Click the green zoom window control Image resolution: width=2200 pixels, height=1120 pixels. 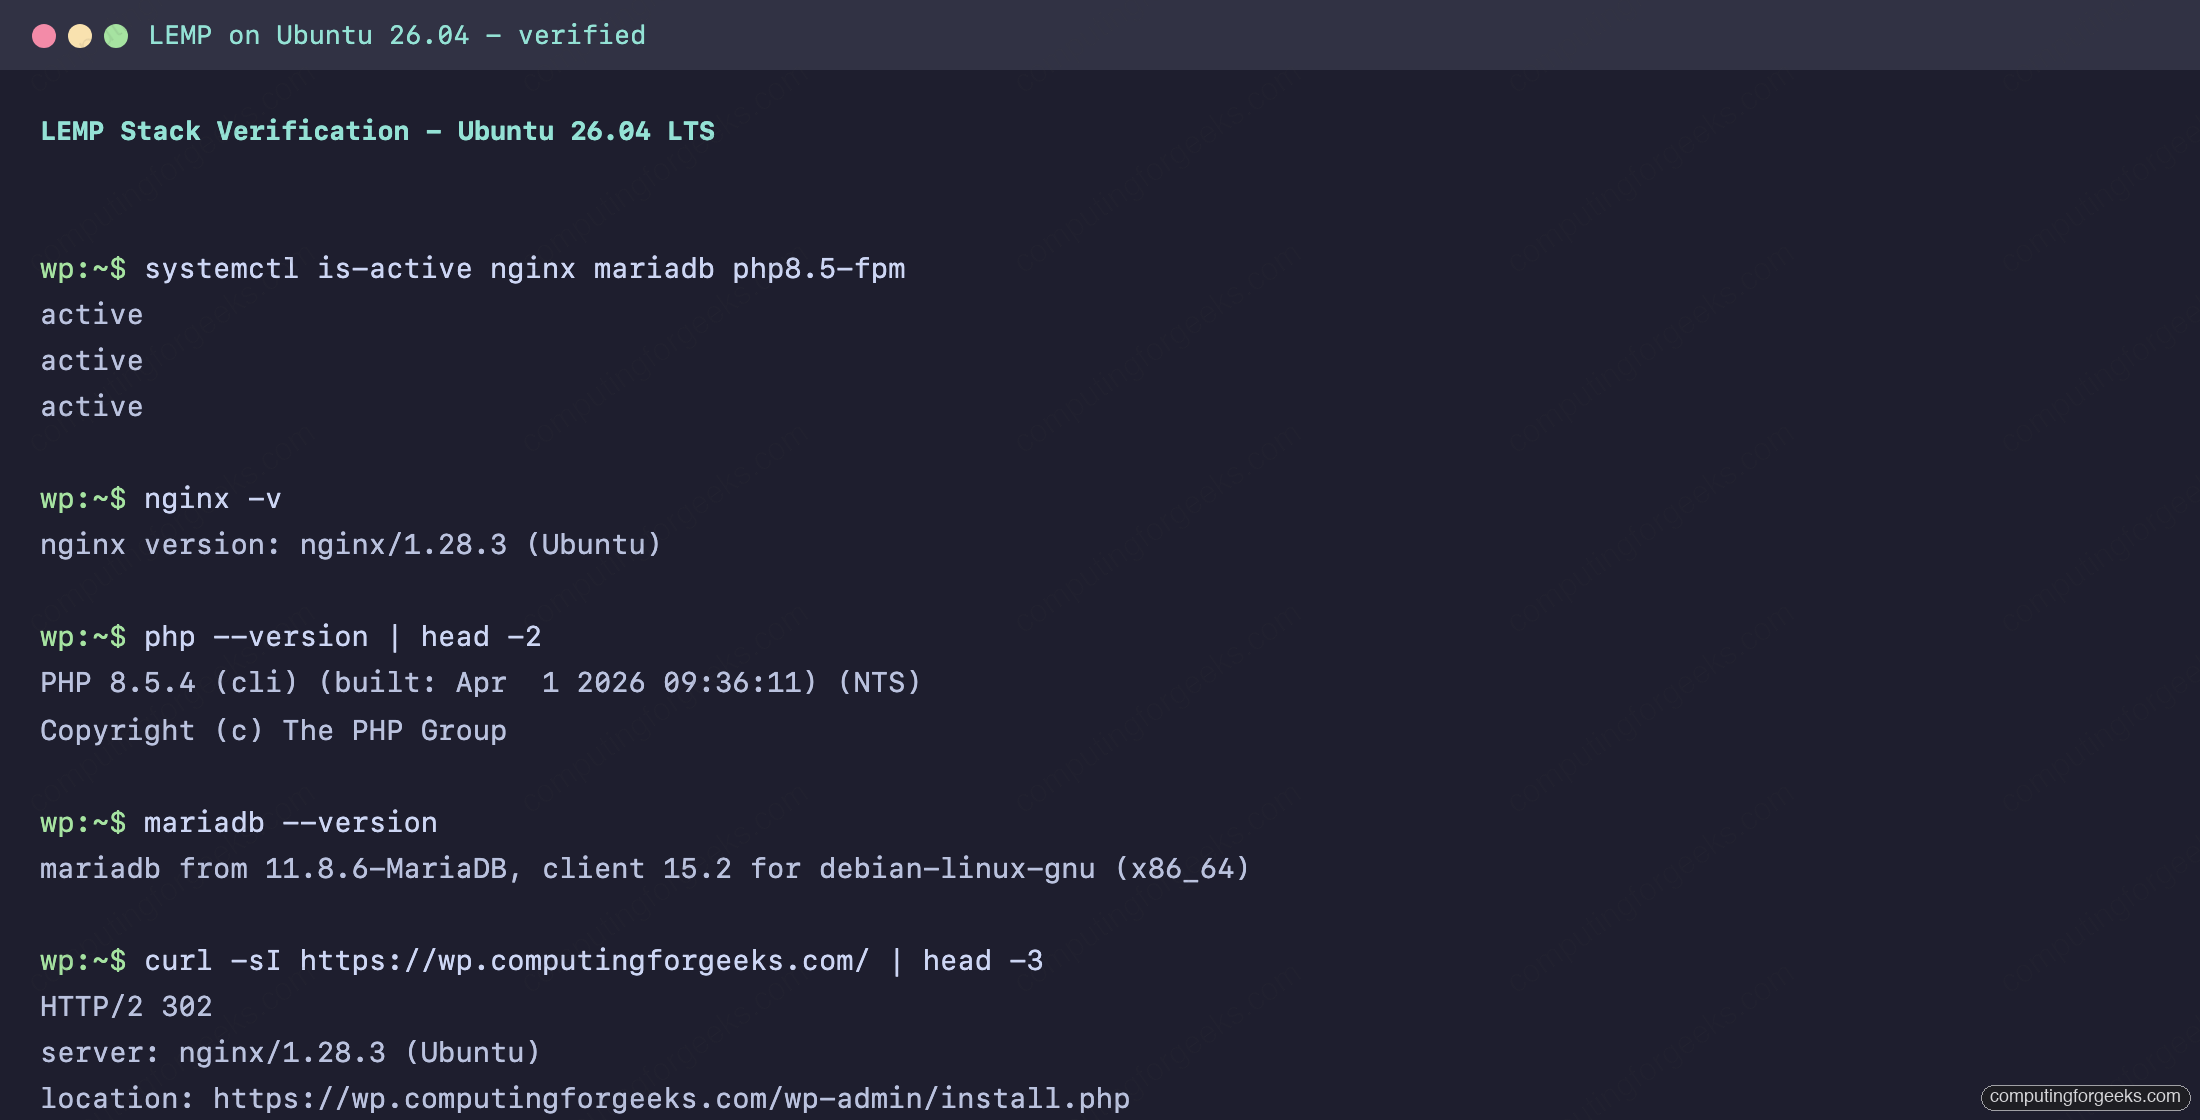tap(117, 34)
